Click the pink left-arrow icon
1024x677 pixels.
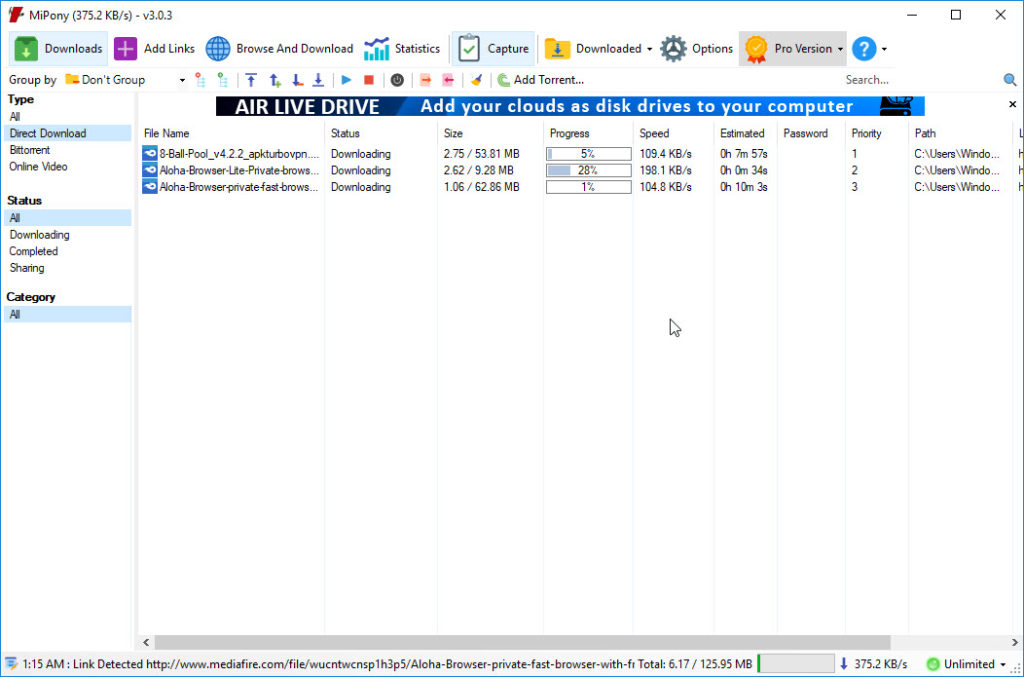pos(448,80)
